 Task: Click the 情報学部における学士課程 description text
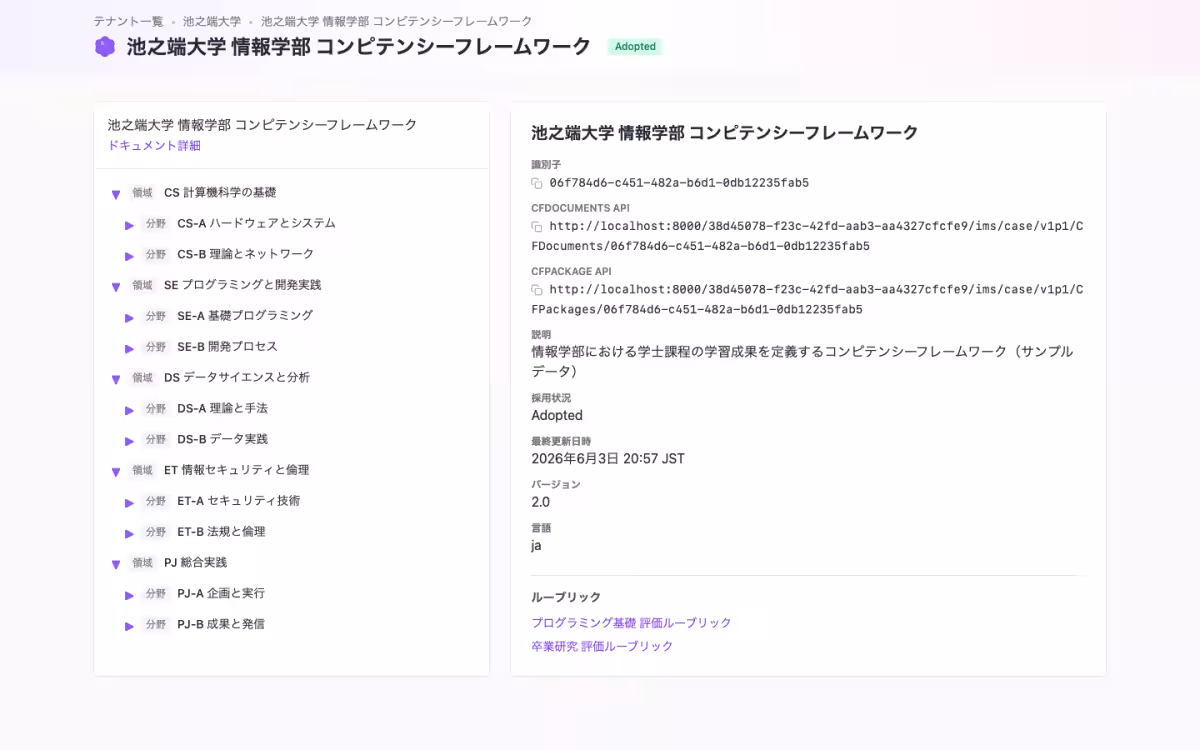(x=802, y=361)
